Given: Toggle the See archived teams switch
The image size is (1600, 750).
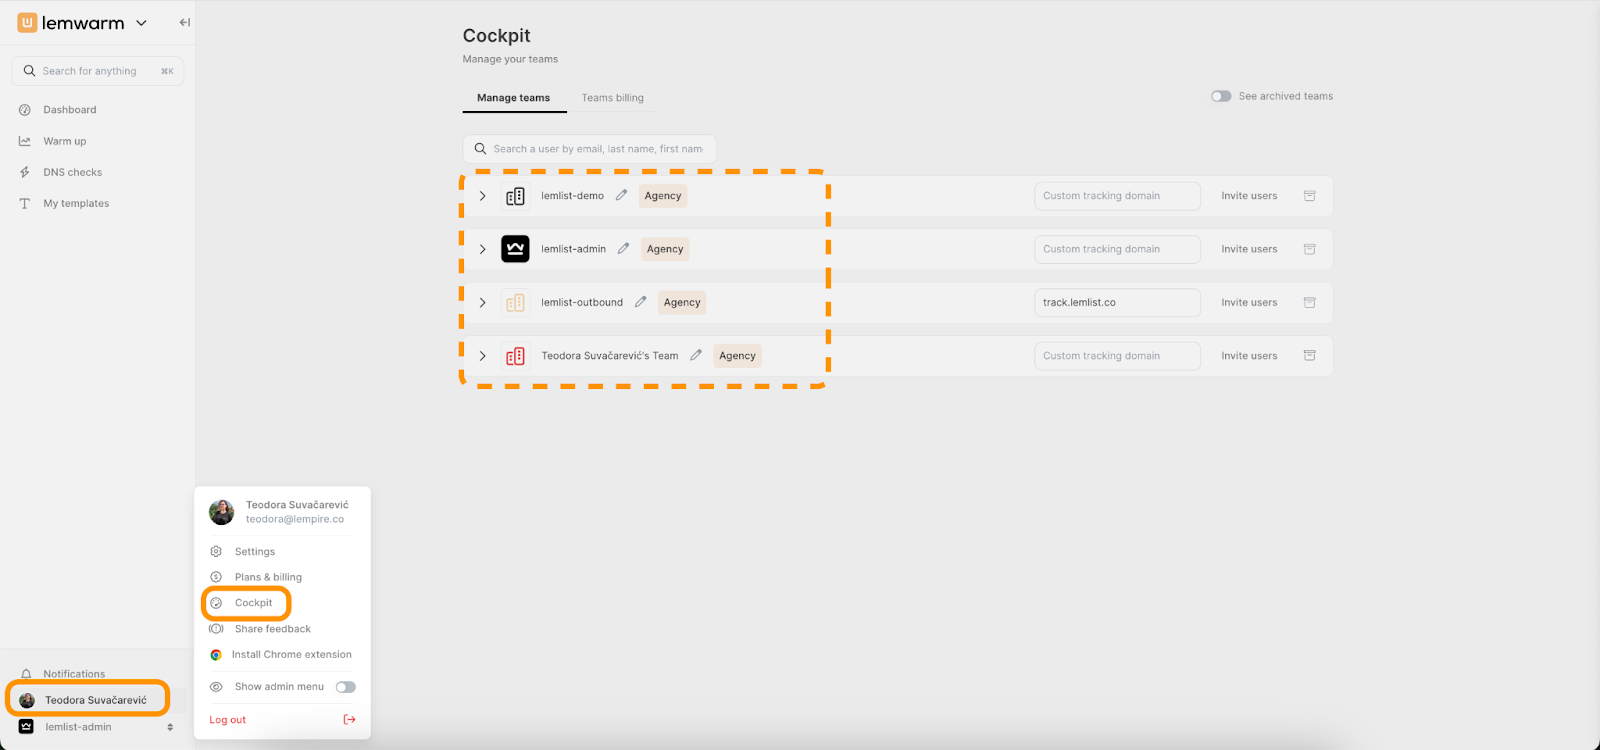Looking at the screenshot, I should click(1221, 96).
